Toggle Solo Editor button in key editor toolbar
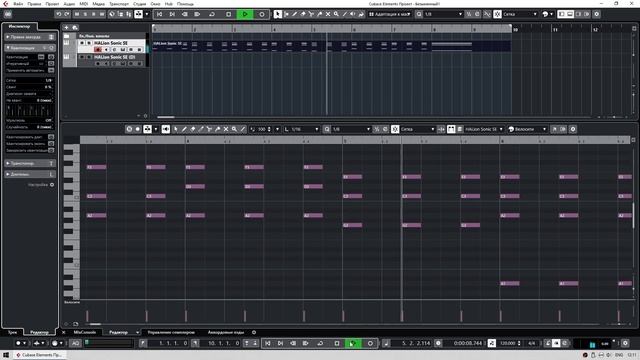Image resolution: width=640 pixels, height=360 pixels. [x=129, y=129]
